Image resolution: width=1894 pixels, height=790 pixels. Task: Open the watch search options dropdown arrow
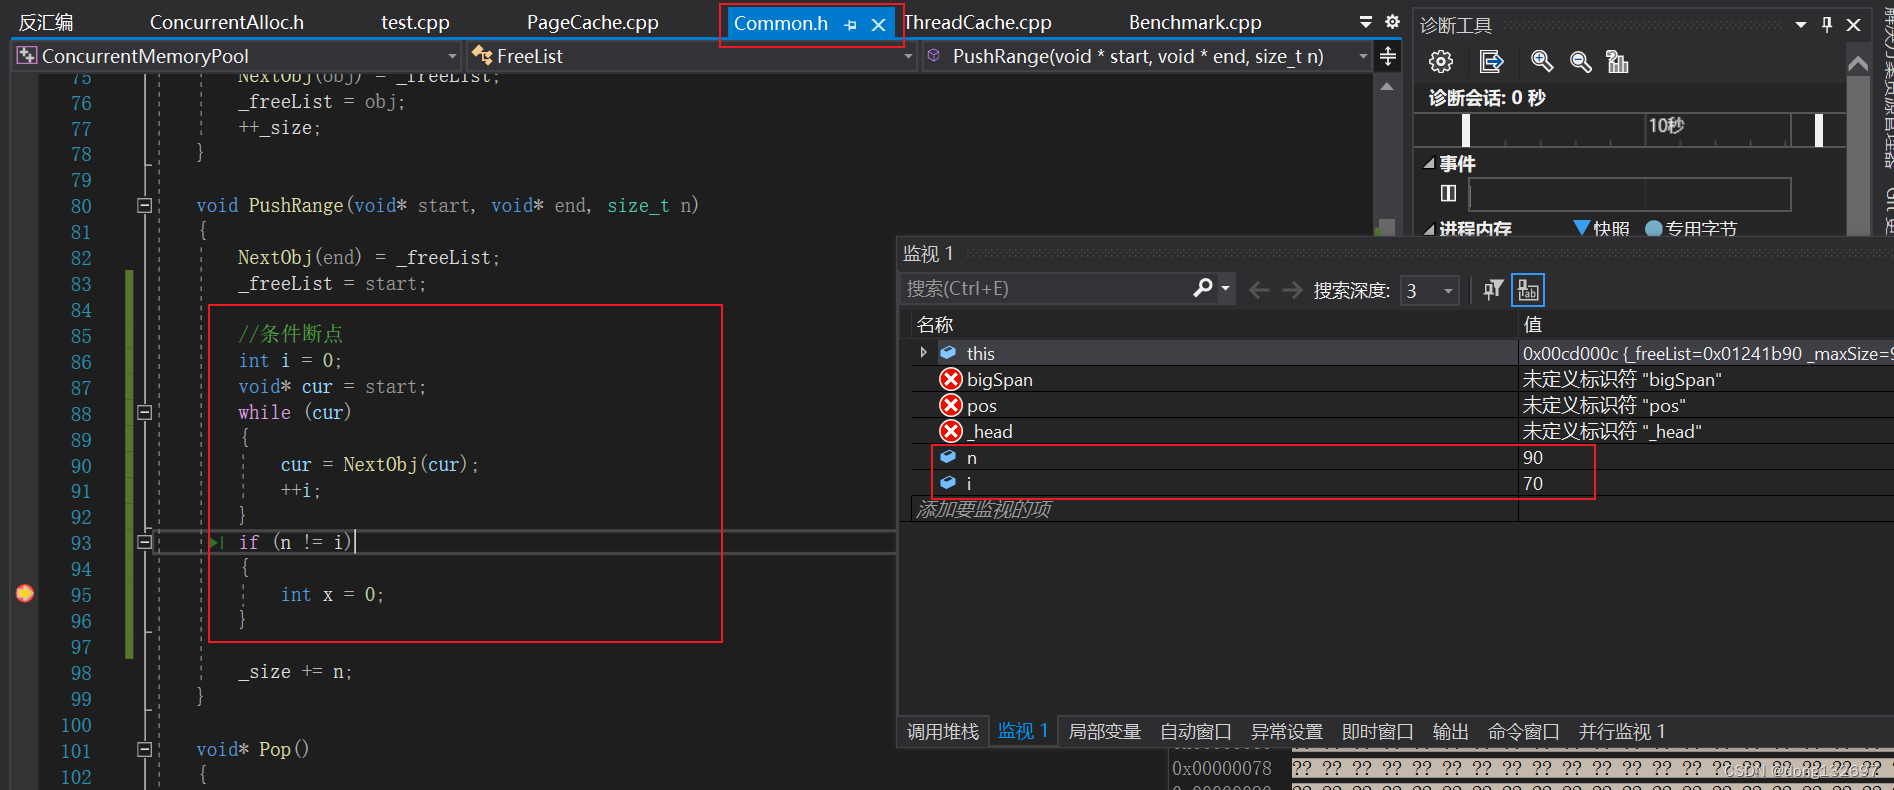(1226, 289)
